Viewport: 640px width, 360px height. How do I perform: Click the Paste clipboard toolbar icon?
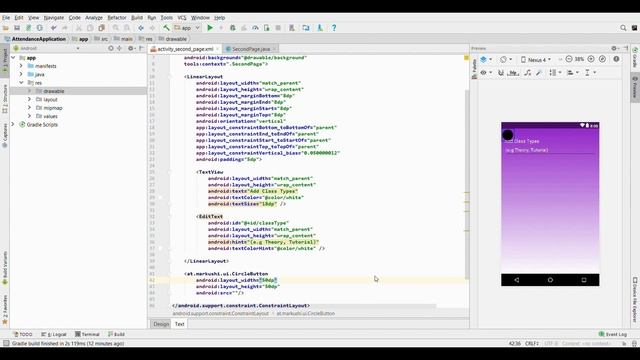click(x=102, y=28)
